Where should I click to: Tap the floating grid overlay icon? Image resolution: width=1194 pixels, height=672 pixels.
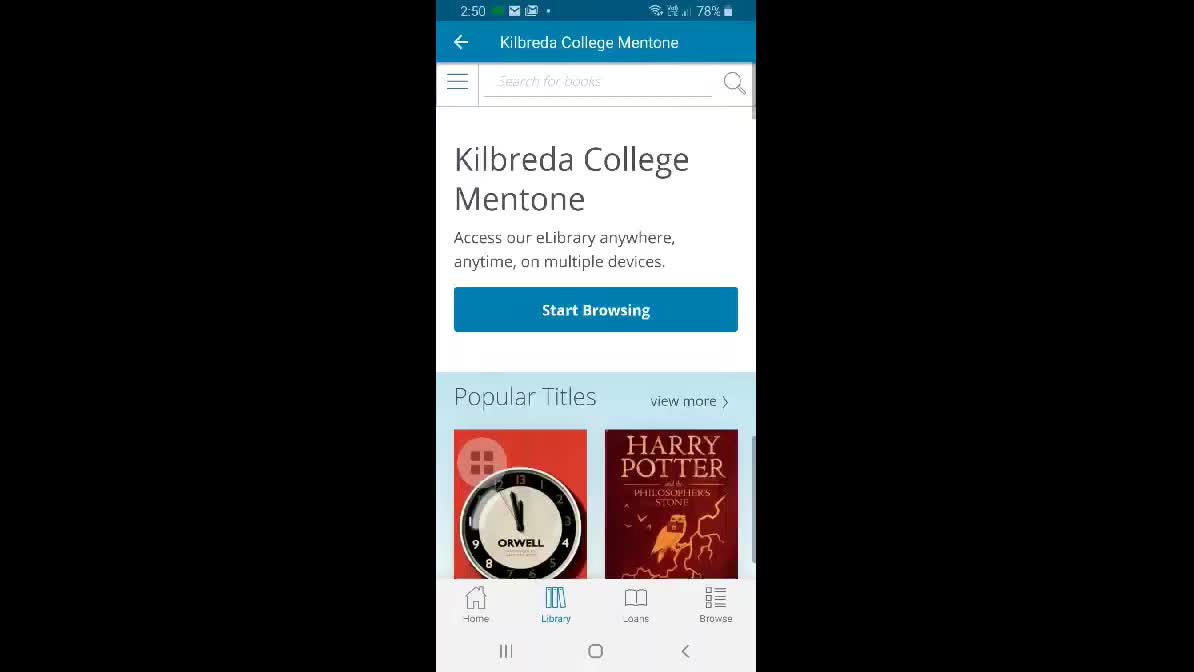482,462
